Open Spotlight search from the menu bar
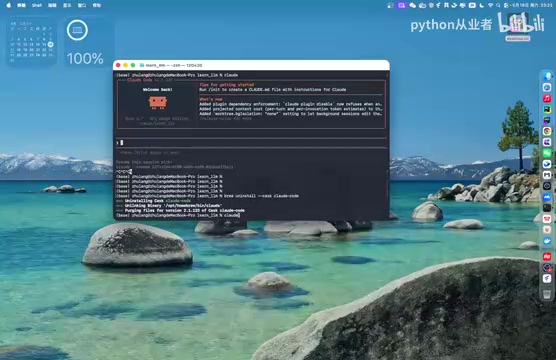This screenshot has height=360, width=556. 498,5
